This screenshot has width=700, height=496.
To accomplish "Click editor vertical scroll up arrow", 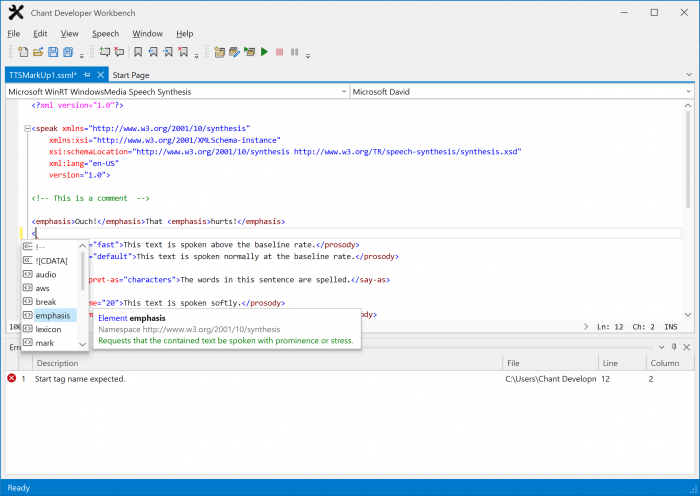I will coord(688,106).
